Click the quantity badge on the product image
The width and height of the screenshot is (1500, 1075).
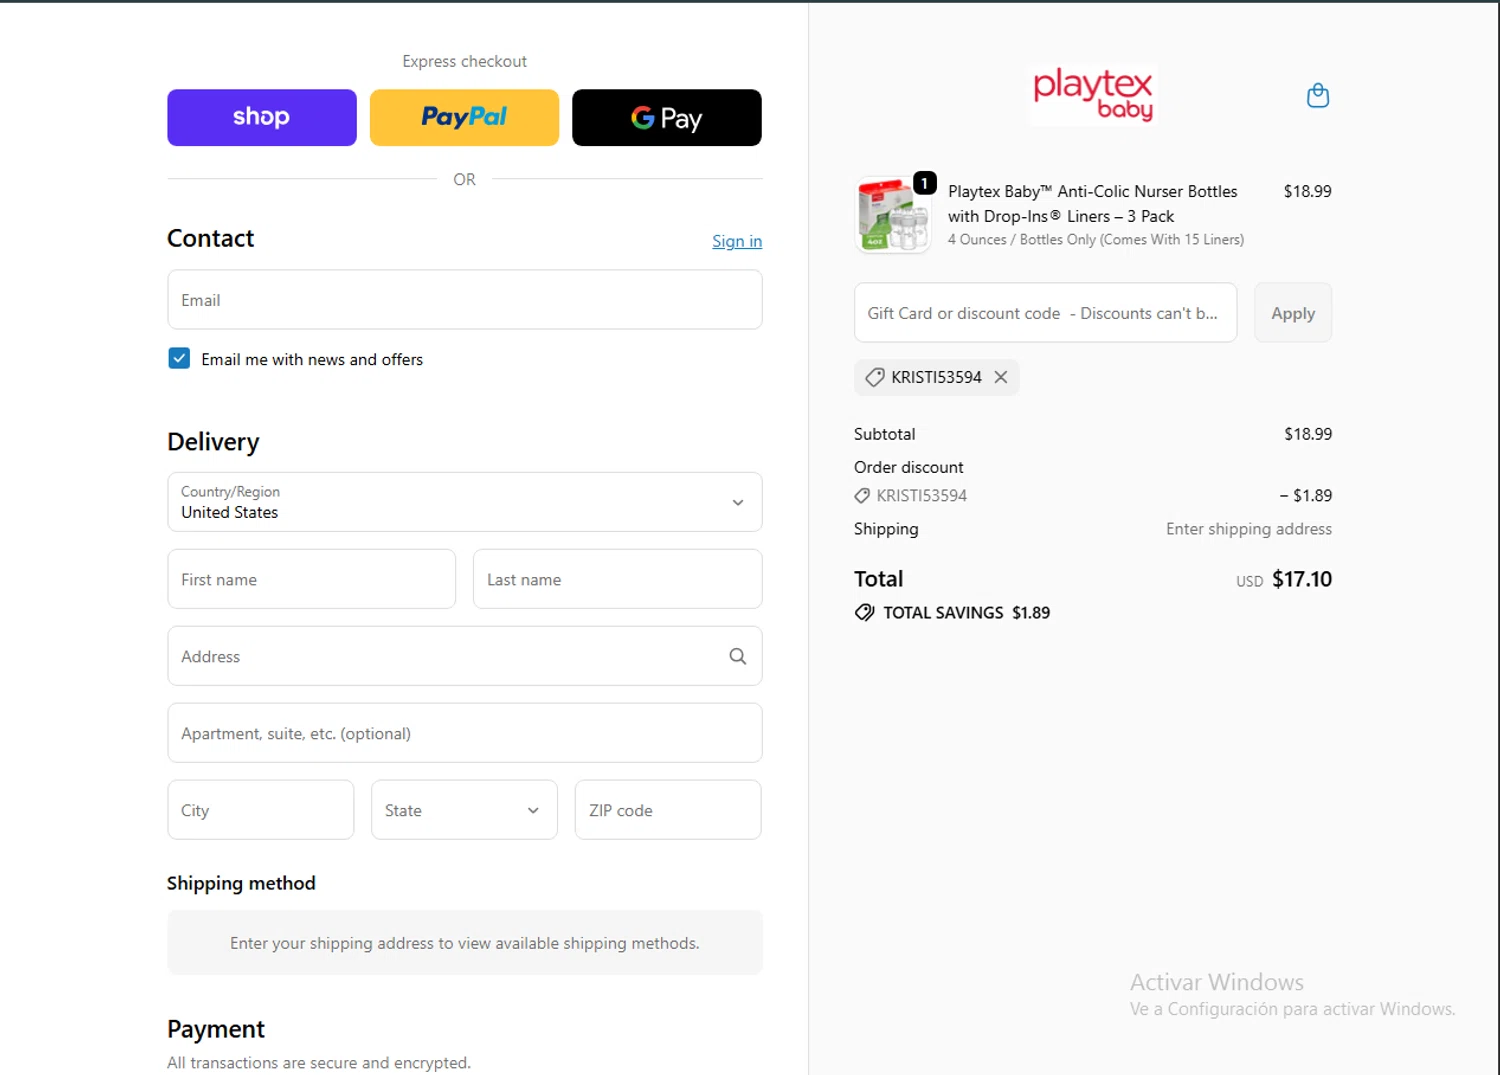[925, 183]
